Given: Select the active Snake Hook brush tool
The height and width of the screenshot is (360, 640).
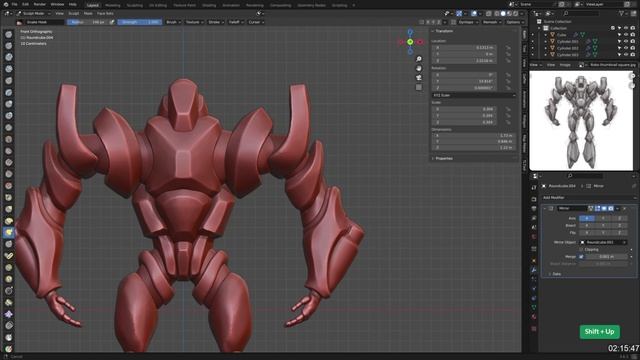Looking at the screenshot, I should pyautogui.click(x=9, y=232).
